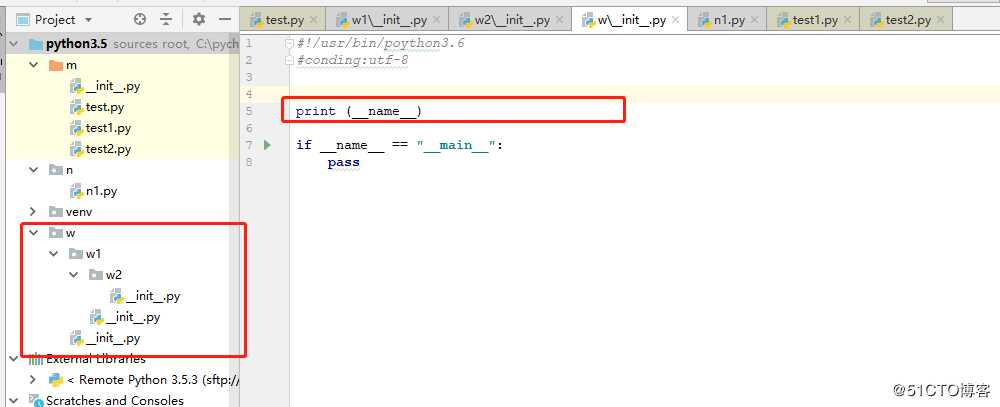This screenshot has height=407, width=1000.
Task: Switch to w1\__init__.py editor tab
Action: point(389,20)
